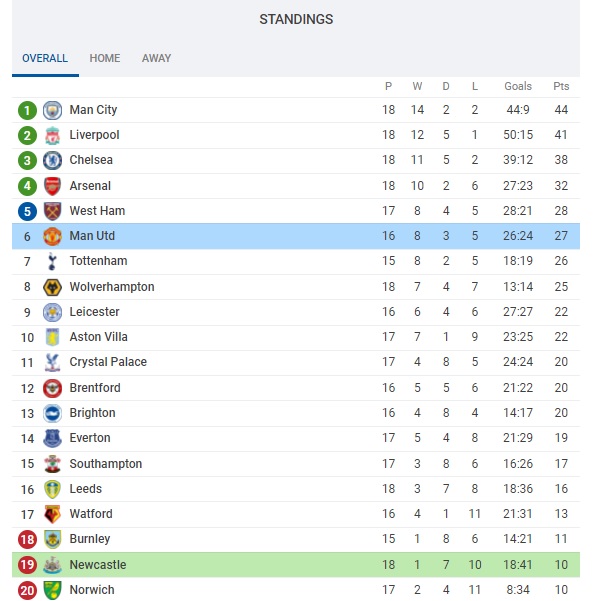This screenshot has width=600, height=601.
Task: Open the Newcastle team link
Action: [x=97, y=565]
